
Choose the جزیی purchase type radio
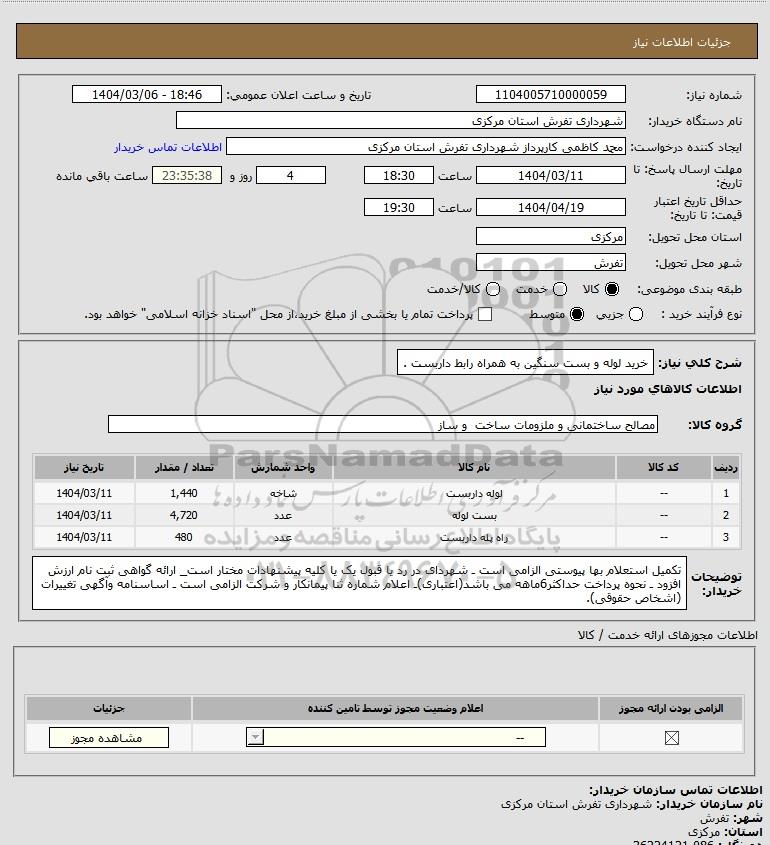point(636,314)
